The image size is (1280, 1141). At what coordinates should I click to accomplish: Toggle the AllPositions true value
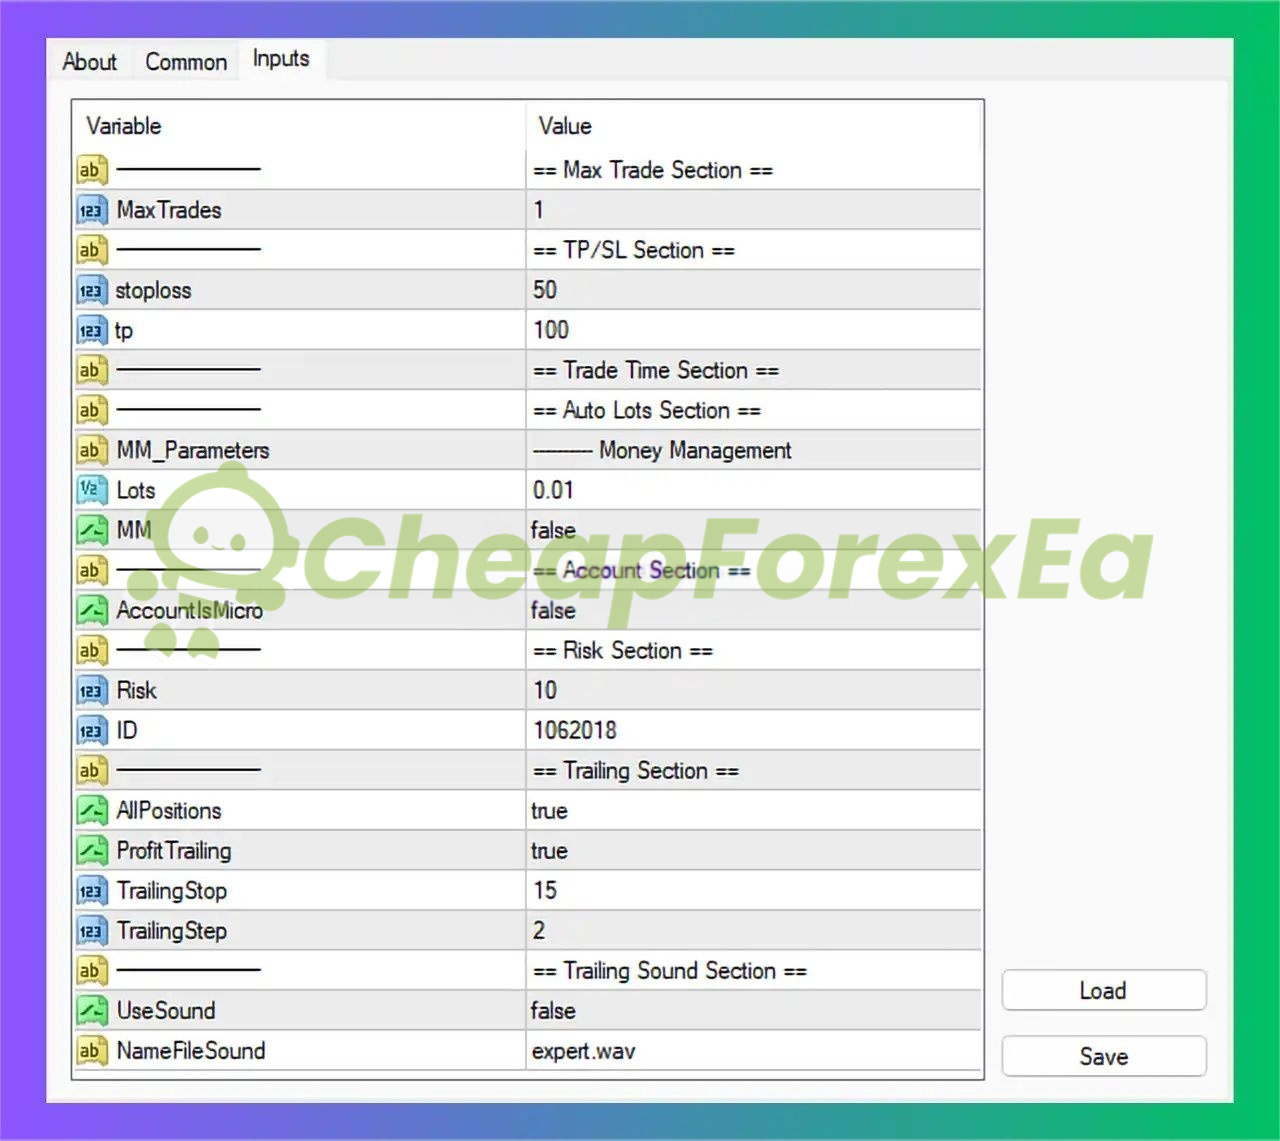coord(549,811)
